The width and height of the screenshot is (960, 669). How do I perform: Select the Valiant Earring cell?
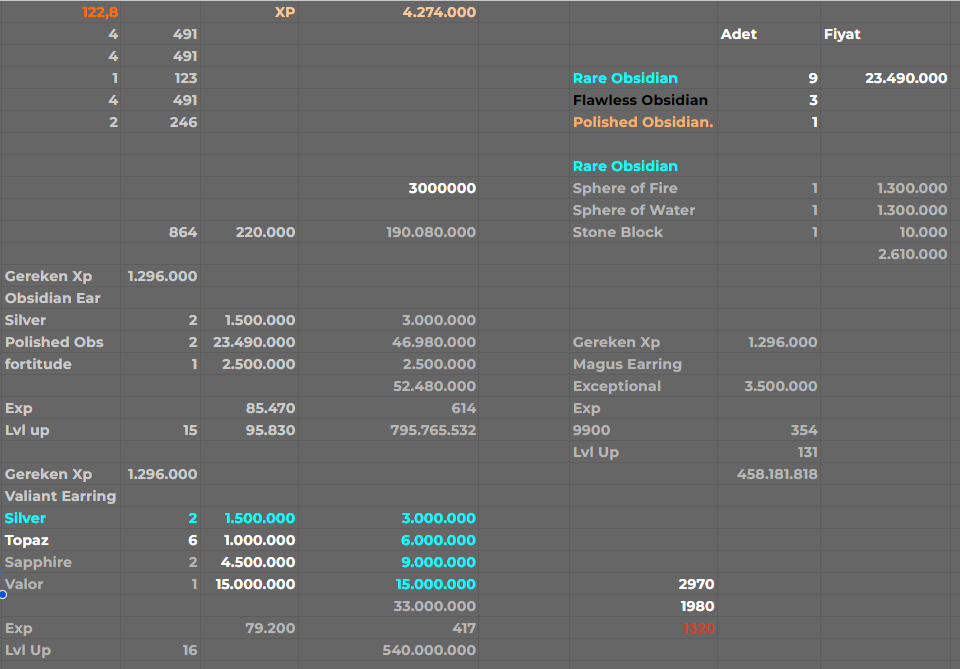60,496
